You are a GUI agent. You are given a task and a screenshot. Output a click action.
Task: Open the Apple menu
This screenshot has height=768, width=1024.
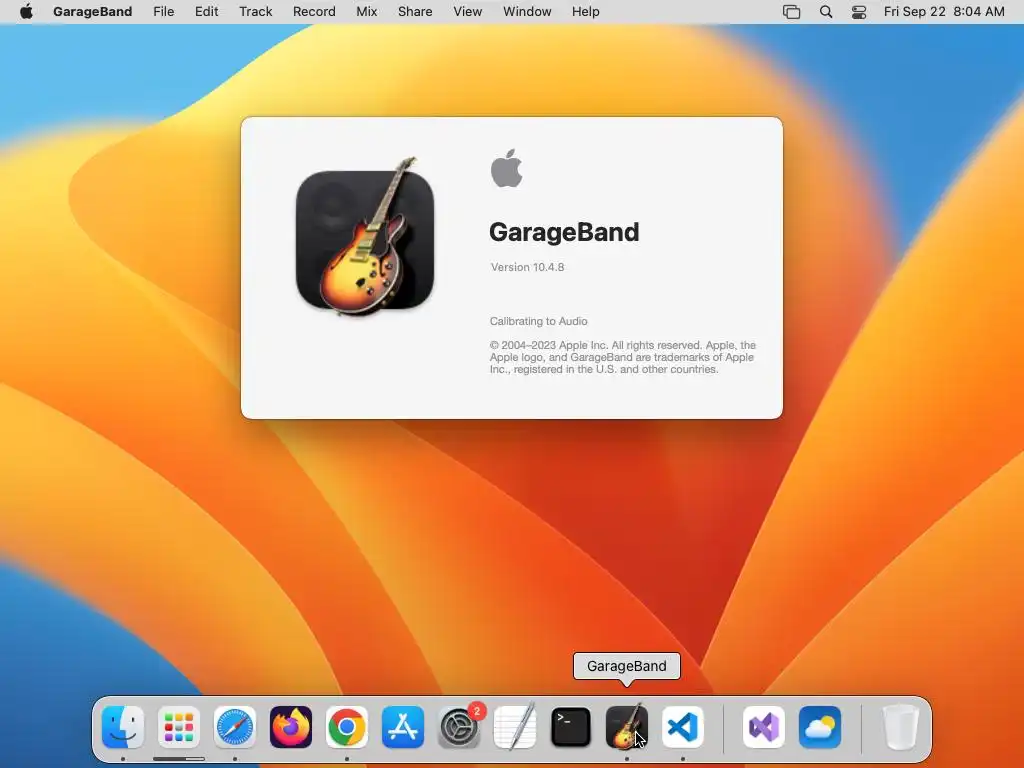coord(26,11)
